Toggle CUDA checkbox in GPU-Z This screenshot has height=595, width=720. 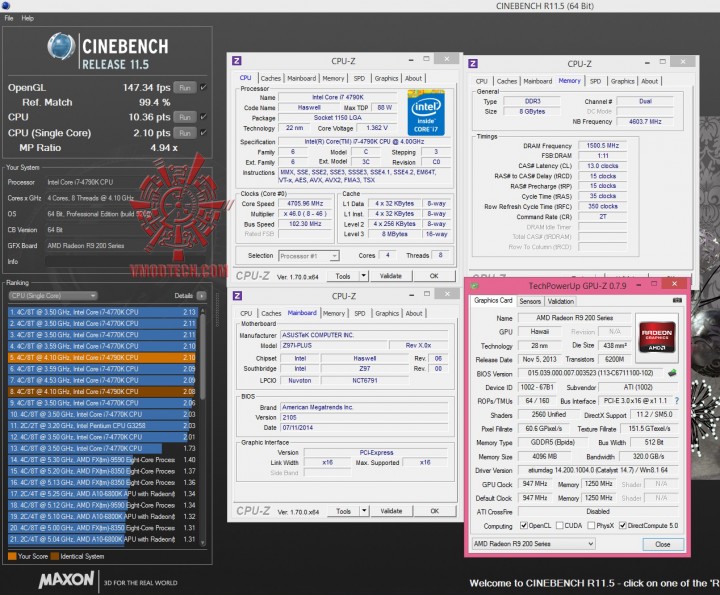pyautogui.click(x=560, y=526)
